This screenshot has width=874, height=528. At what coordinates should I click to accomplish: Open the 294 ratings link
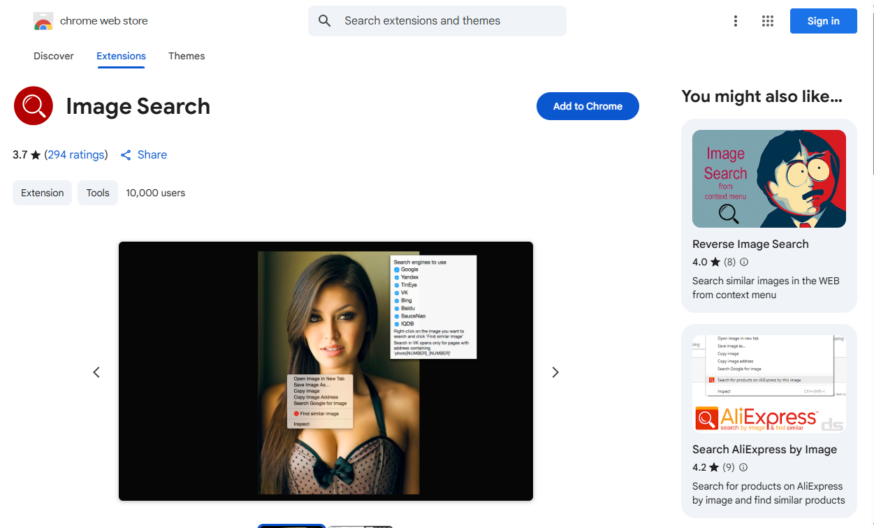pyautogui.click(x=76, y=155)
